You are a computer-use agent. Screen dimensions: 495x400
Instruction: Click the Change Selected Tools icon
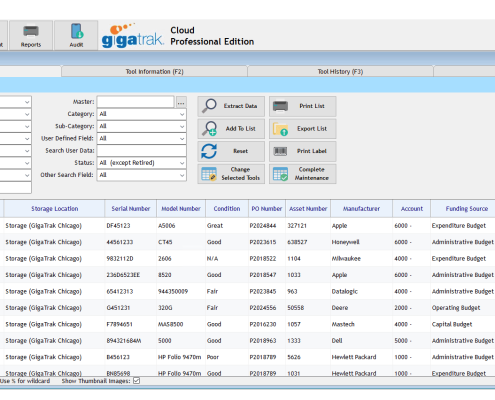click(209, 174)
